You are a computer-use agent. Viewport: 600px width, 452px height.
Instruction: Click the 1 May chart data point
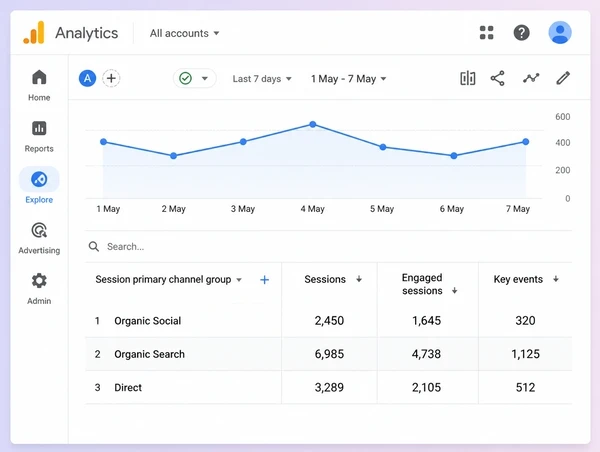(103, 142)
